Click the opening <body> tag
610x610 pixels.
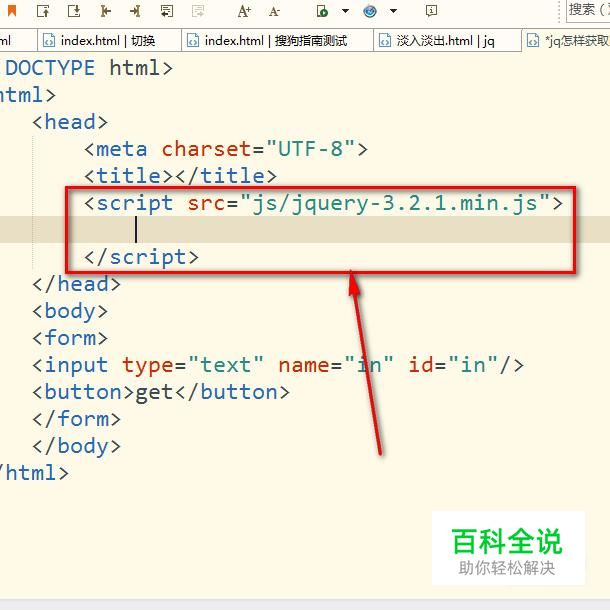[x=70, y=312]
